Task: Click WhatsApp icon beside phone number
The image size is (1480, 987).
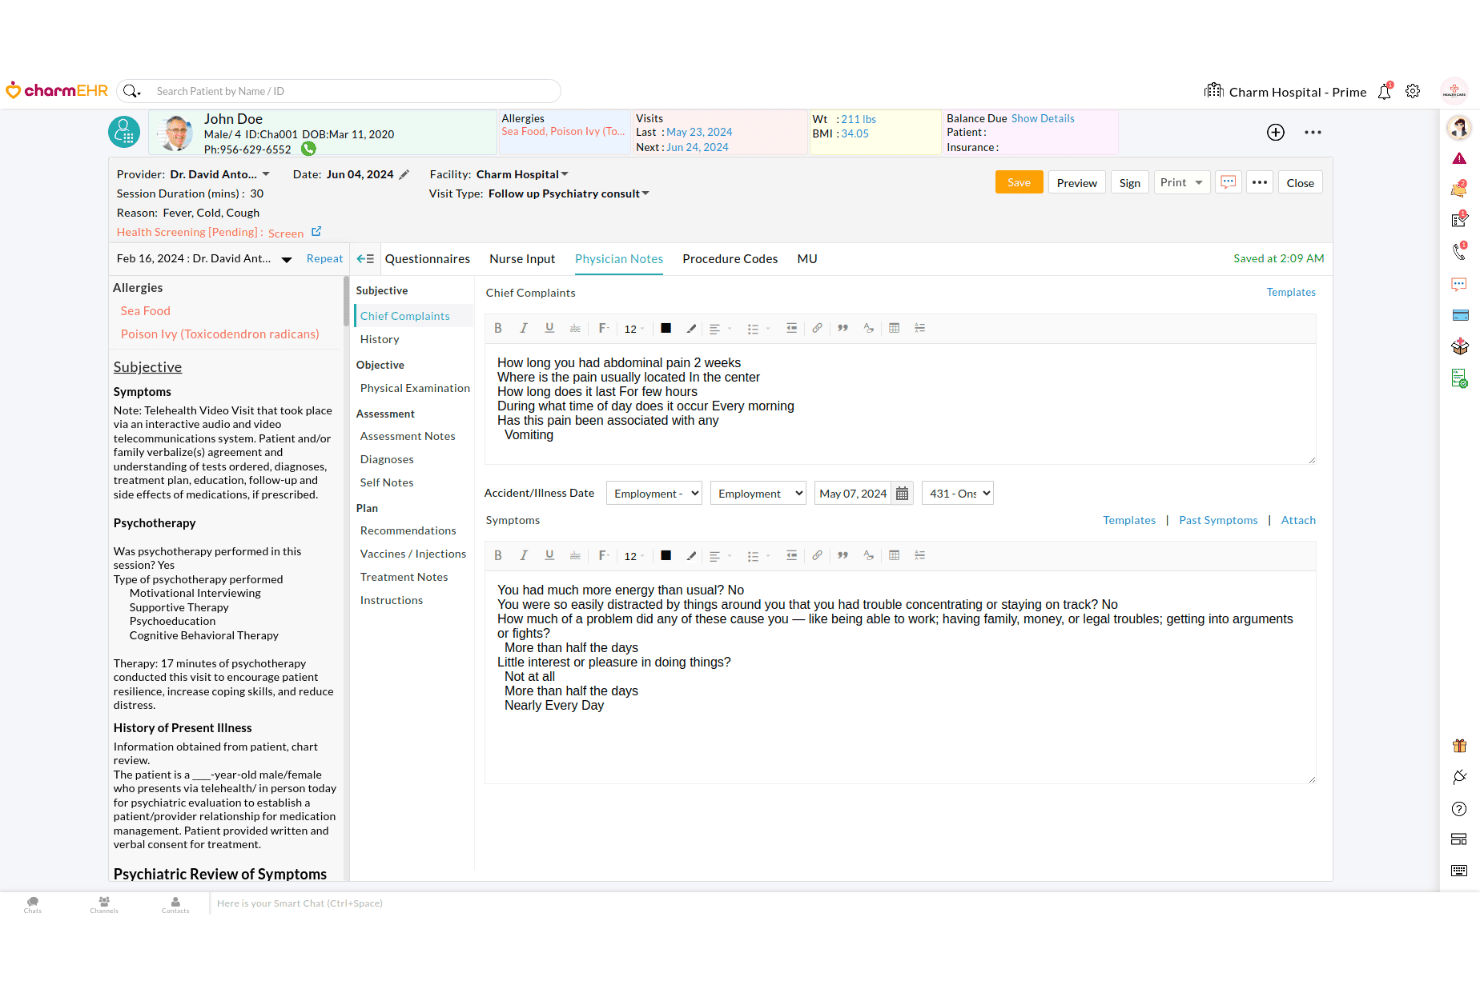Action: [309, 149]
